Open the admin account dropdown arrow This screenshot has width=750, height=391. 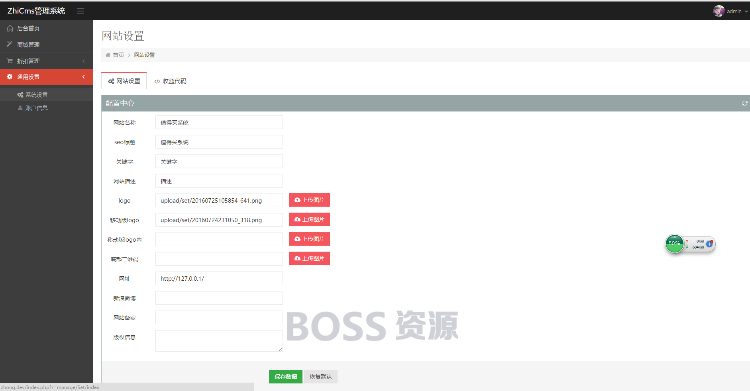click(746, 11)
